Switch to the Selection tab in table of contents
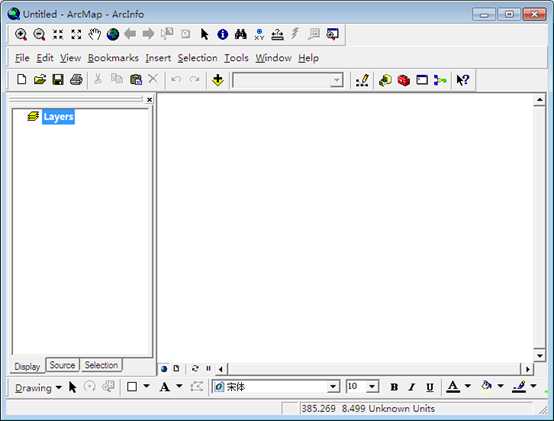The height and width of the screenshot is (421, 554). click(x=101, y=365)
